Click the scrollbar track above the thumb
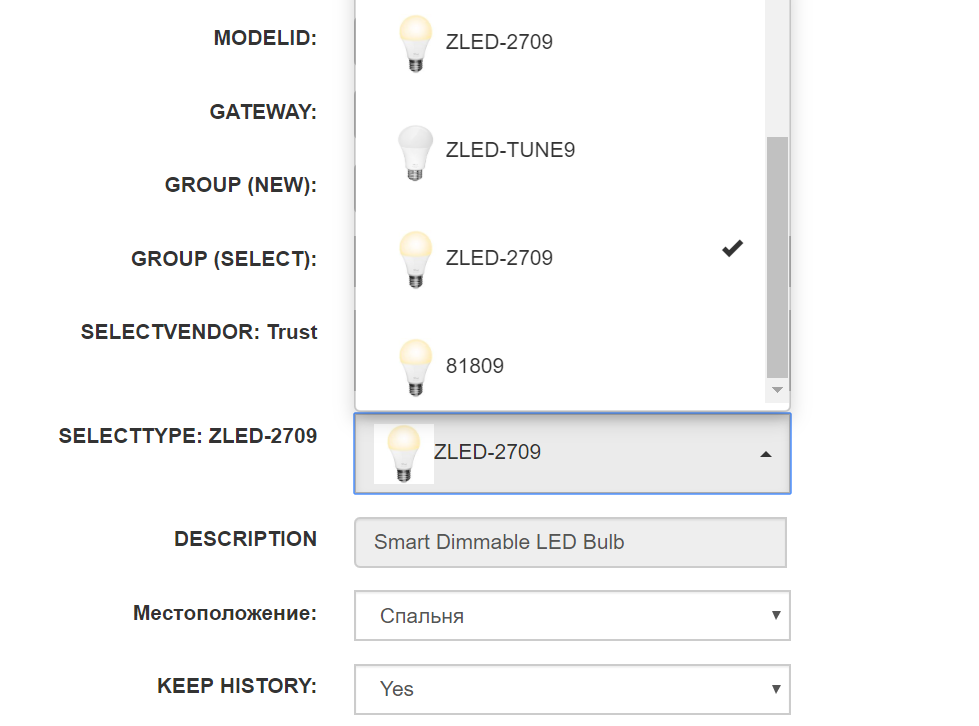 pos(777,70)
